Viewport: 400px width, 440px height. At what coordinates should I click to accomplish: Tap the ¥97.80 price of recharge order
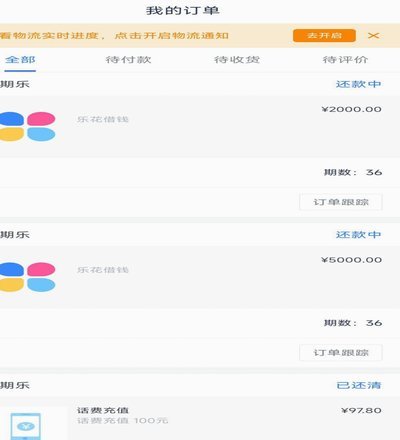point(362,410)
